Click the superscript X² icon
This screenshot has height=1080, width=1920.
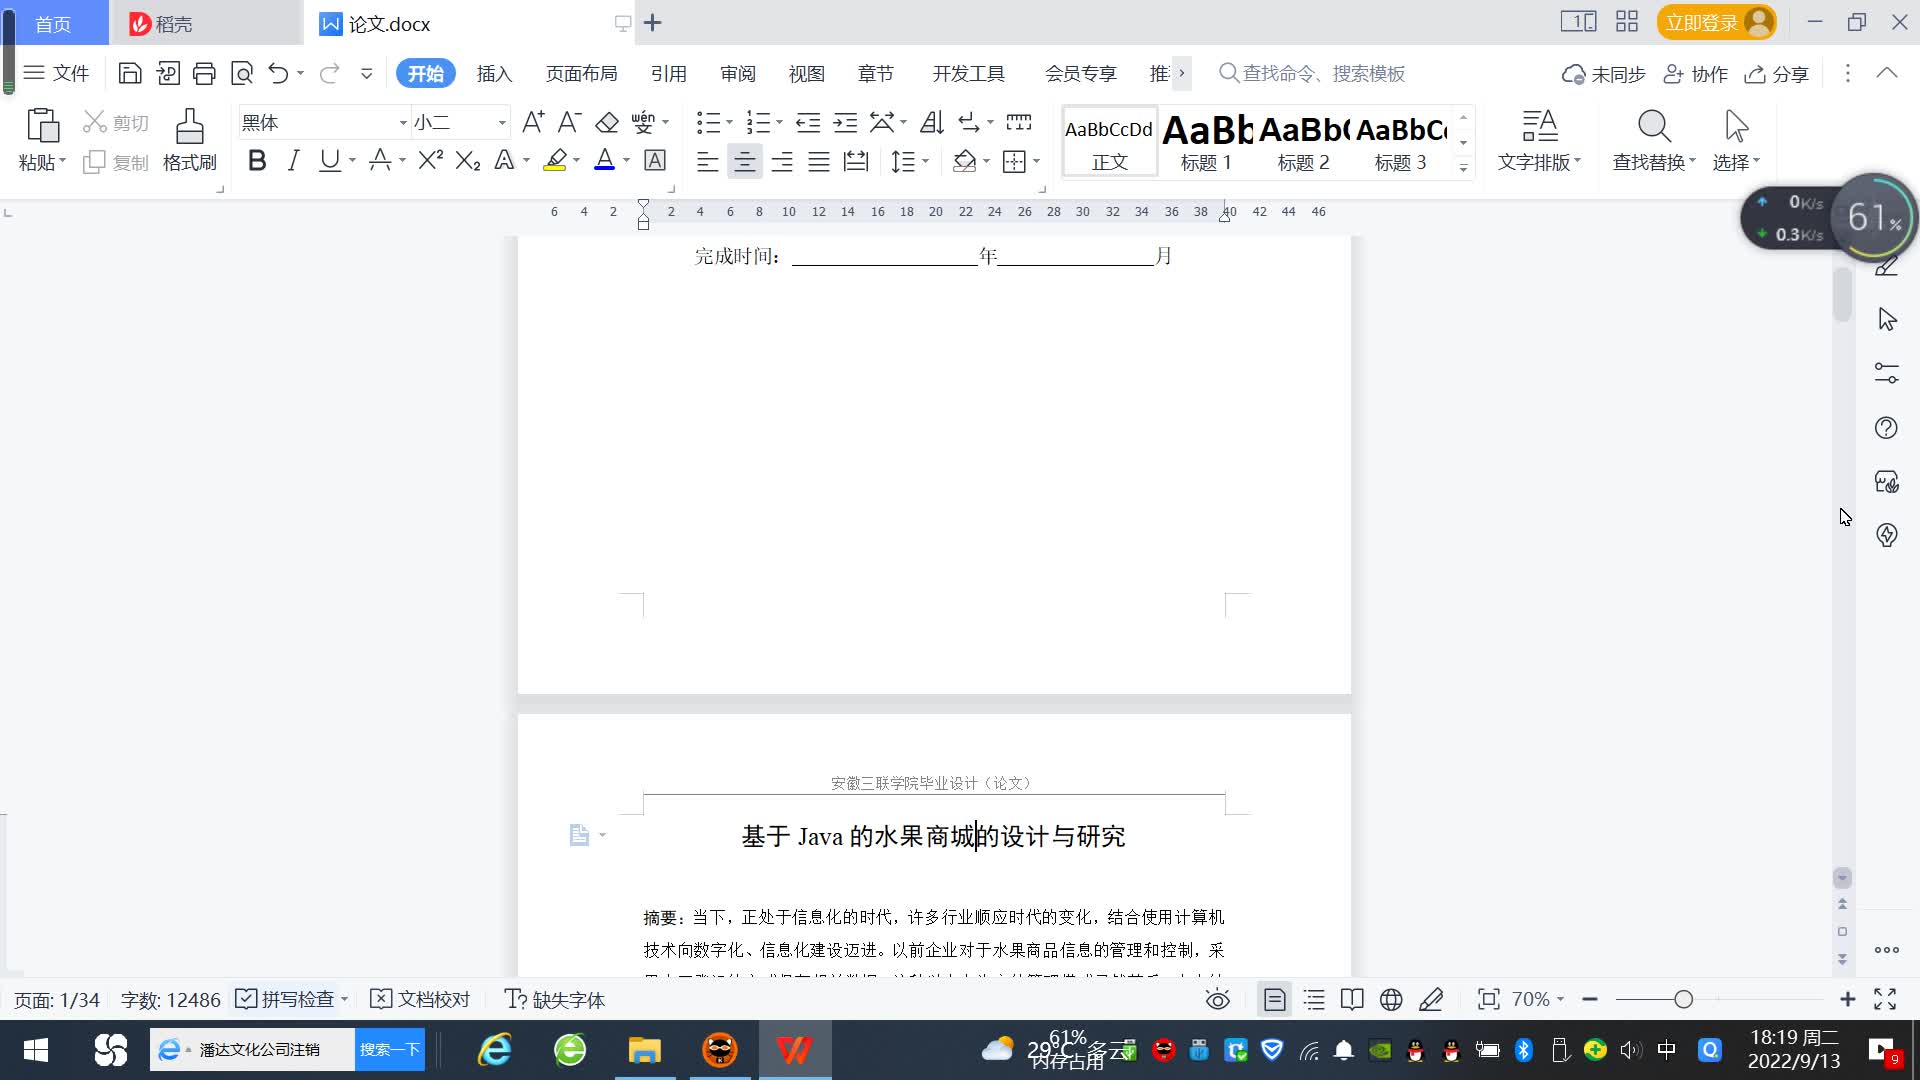click(430, 161)
